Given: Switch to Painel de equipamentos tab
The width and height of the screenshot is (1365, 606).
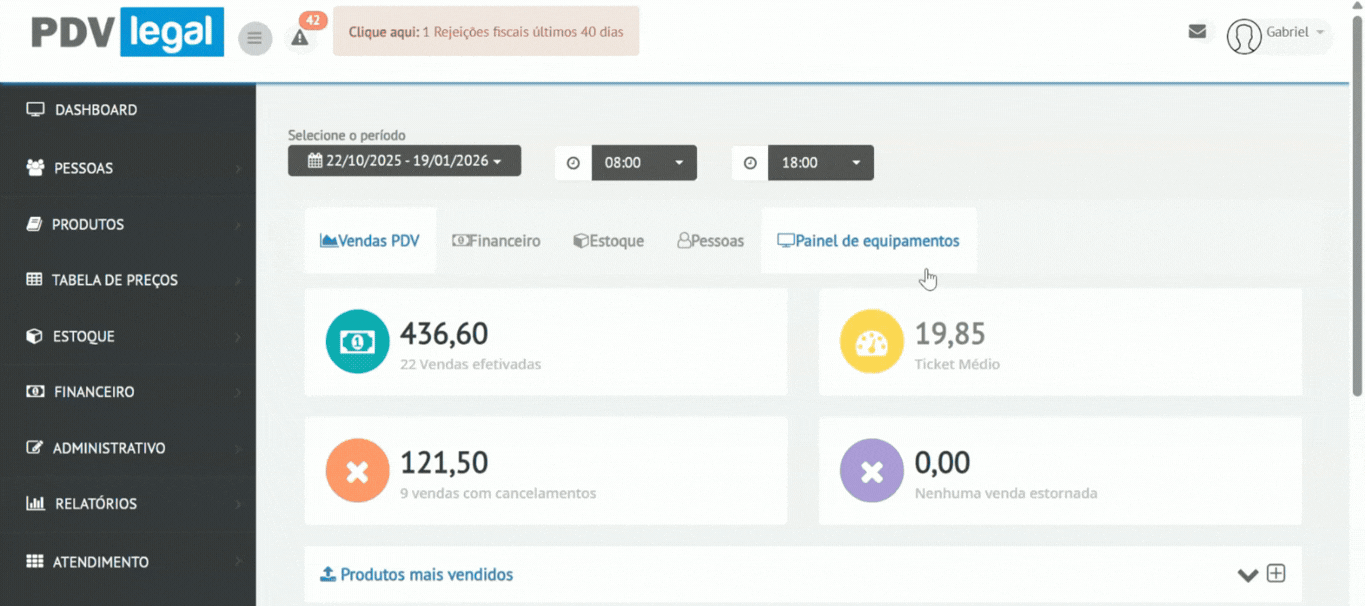Looking at the screenshot, I should pos(868,241).
